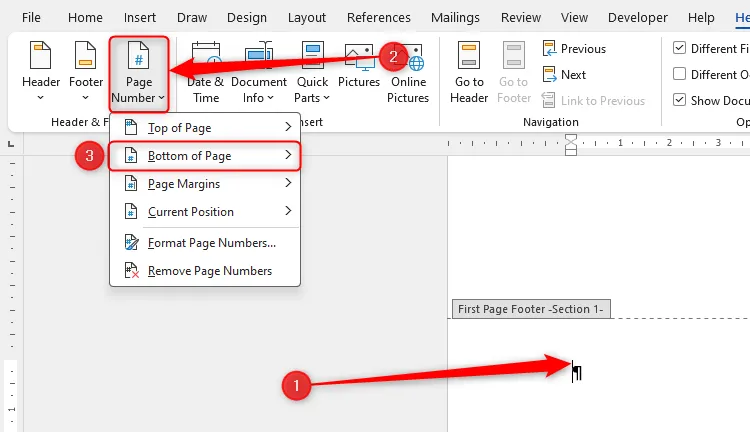The height and width of the screenshot is (432, 750).
Task: Select Bottom of Page menu entry
Action: (205, 156)
